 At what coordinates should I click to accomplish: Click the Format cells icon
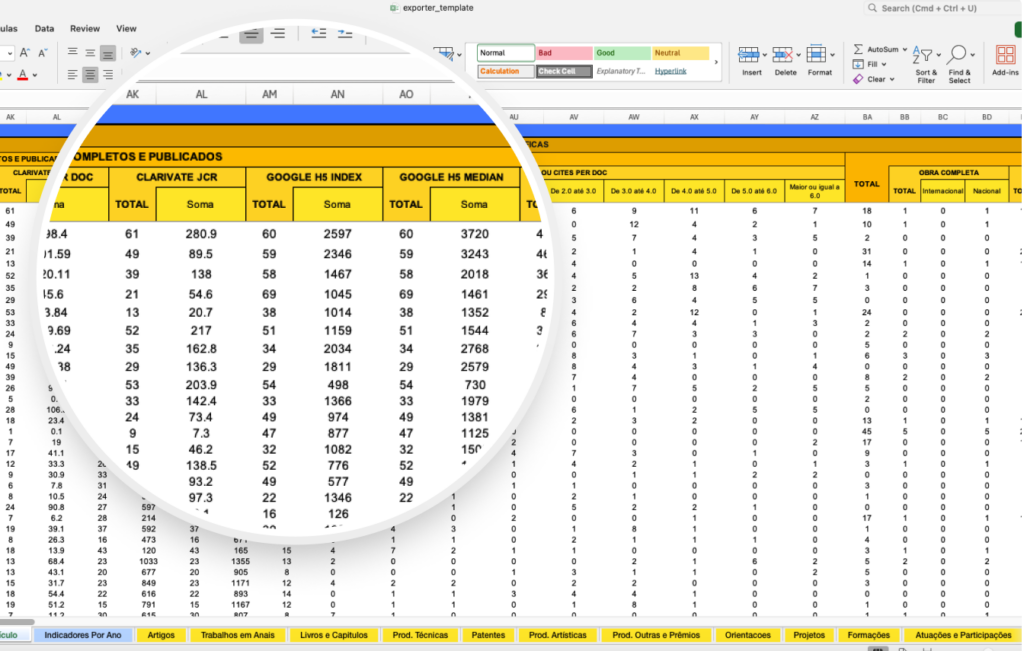[816, 54]
